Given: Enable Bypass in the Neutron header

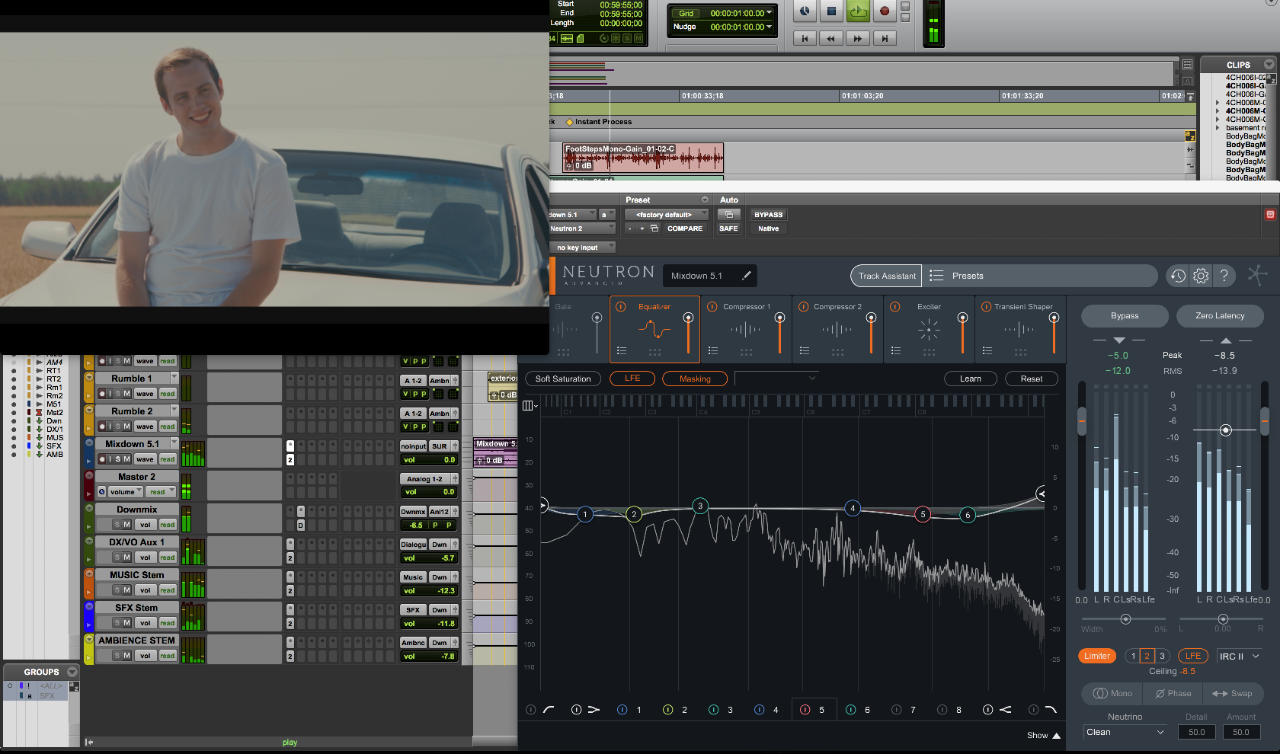Looking at the screenshot, I should (1124, 315).
